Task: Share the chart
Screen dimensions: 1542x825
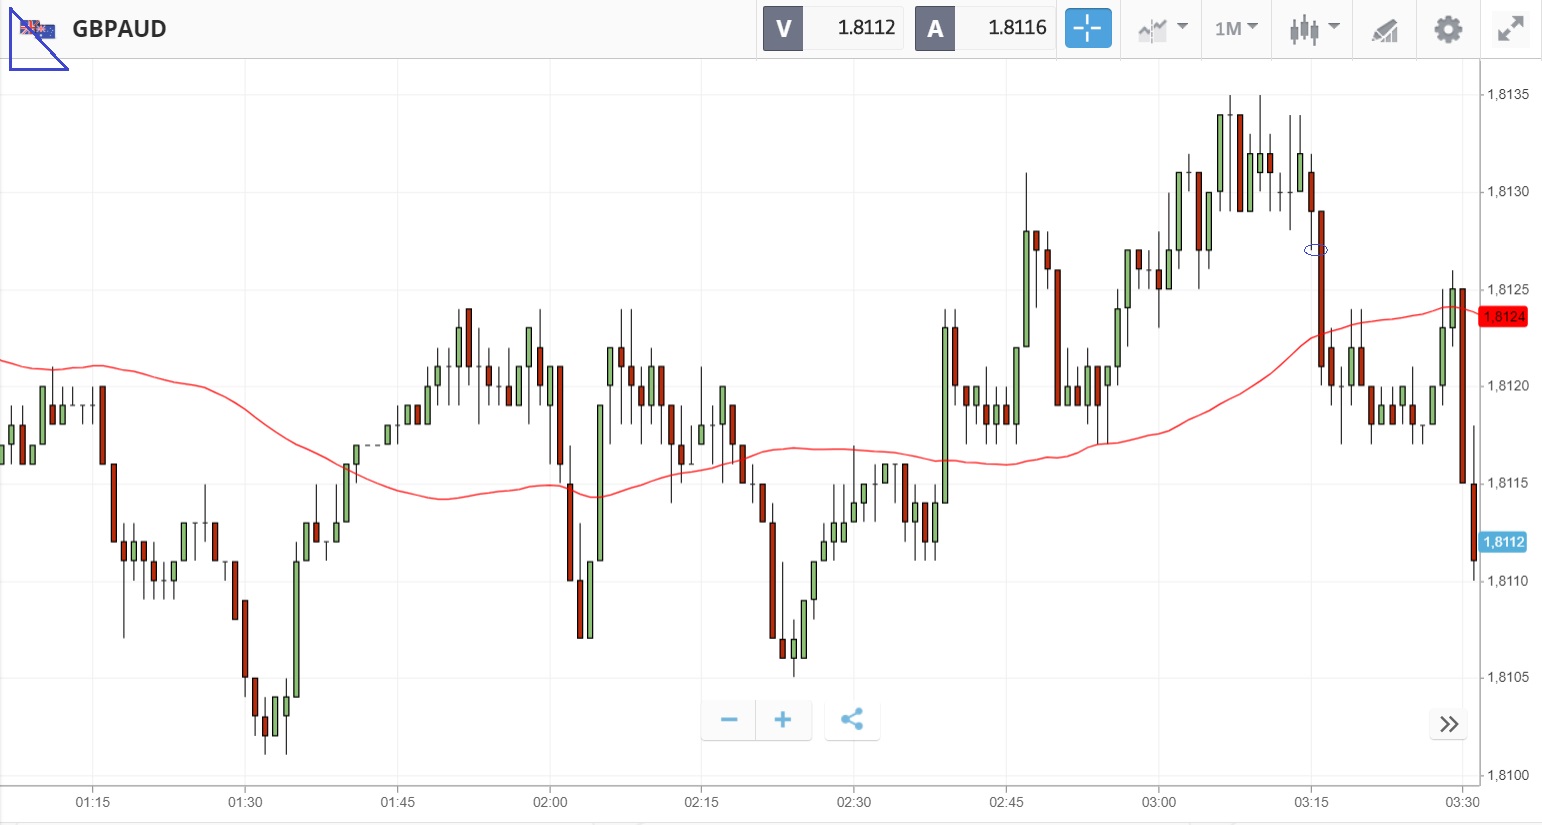Action: pos(852,720)
